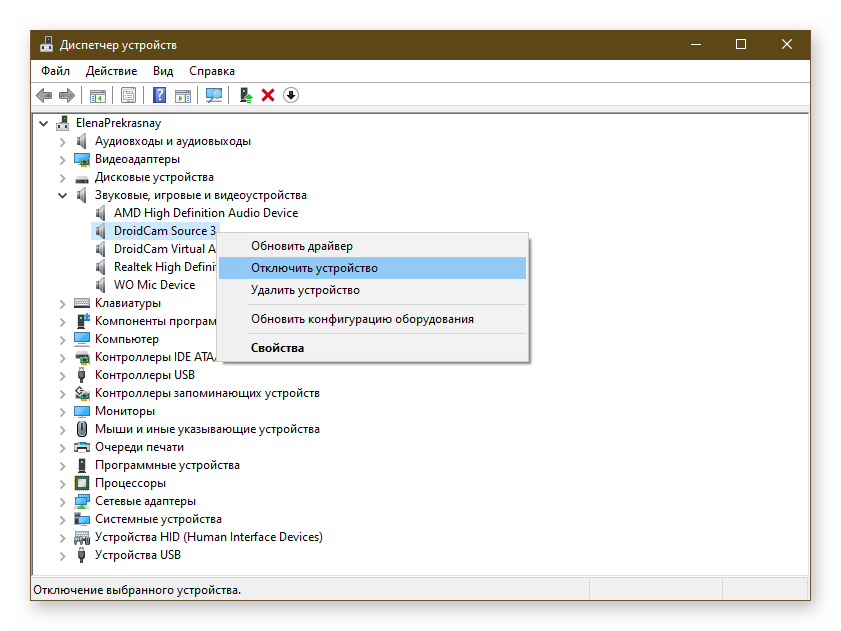841x631 pixels.
Task: Open Свойства from the context menu
Action: (x=372, y=348)
